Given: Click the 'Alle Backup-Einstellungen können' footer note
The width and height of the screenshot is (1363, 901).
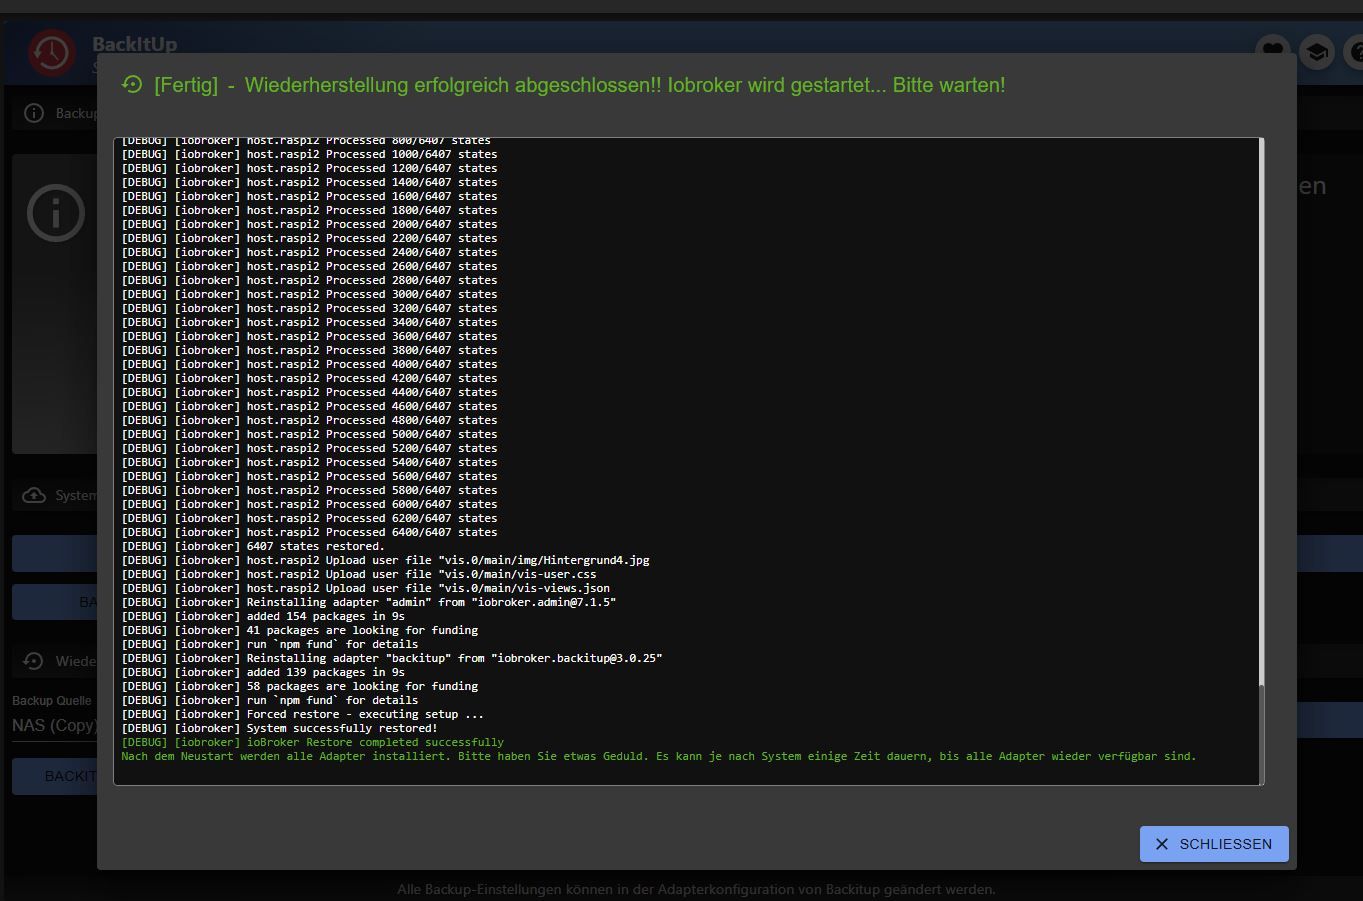Looking at the screenshot, I should click(696, 889).
